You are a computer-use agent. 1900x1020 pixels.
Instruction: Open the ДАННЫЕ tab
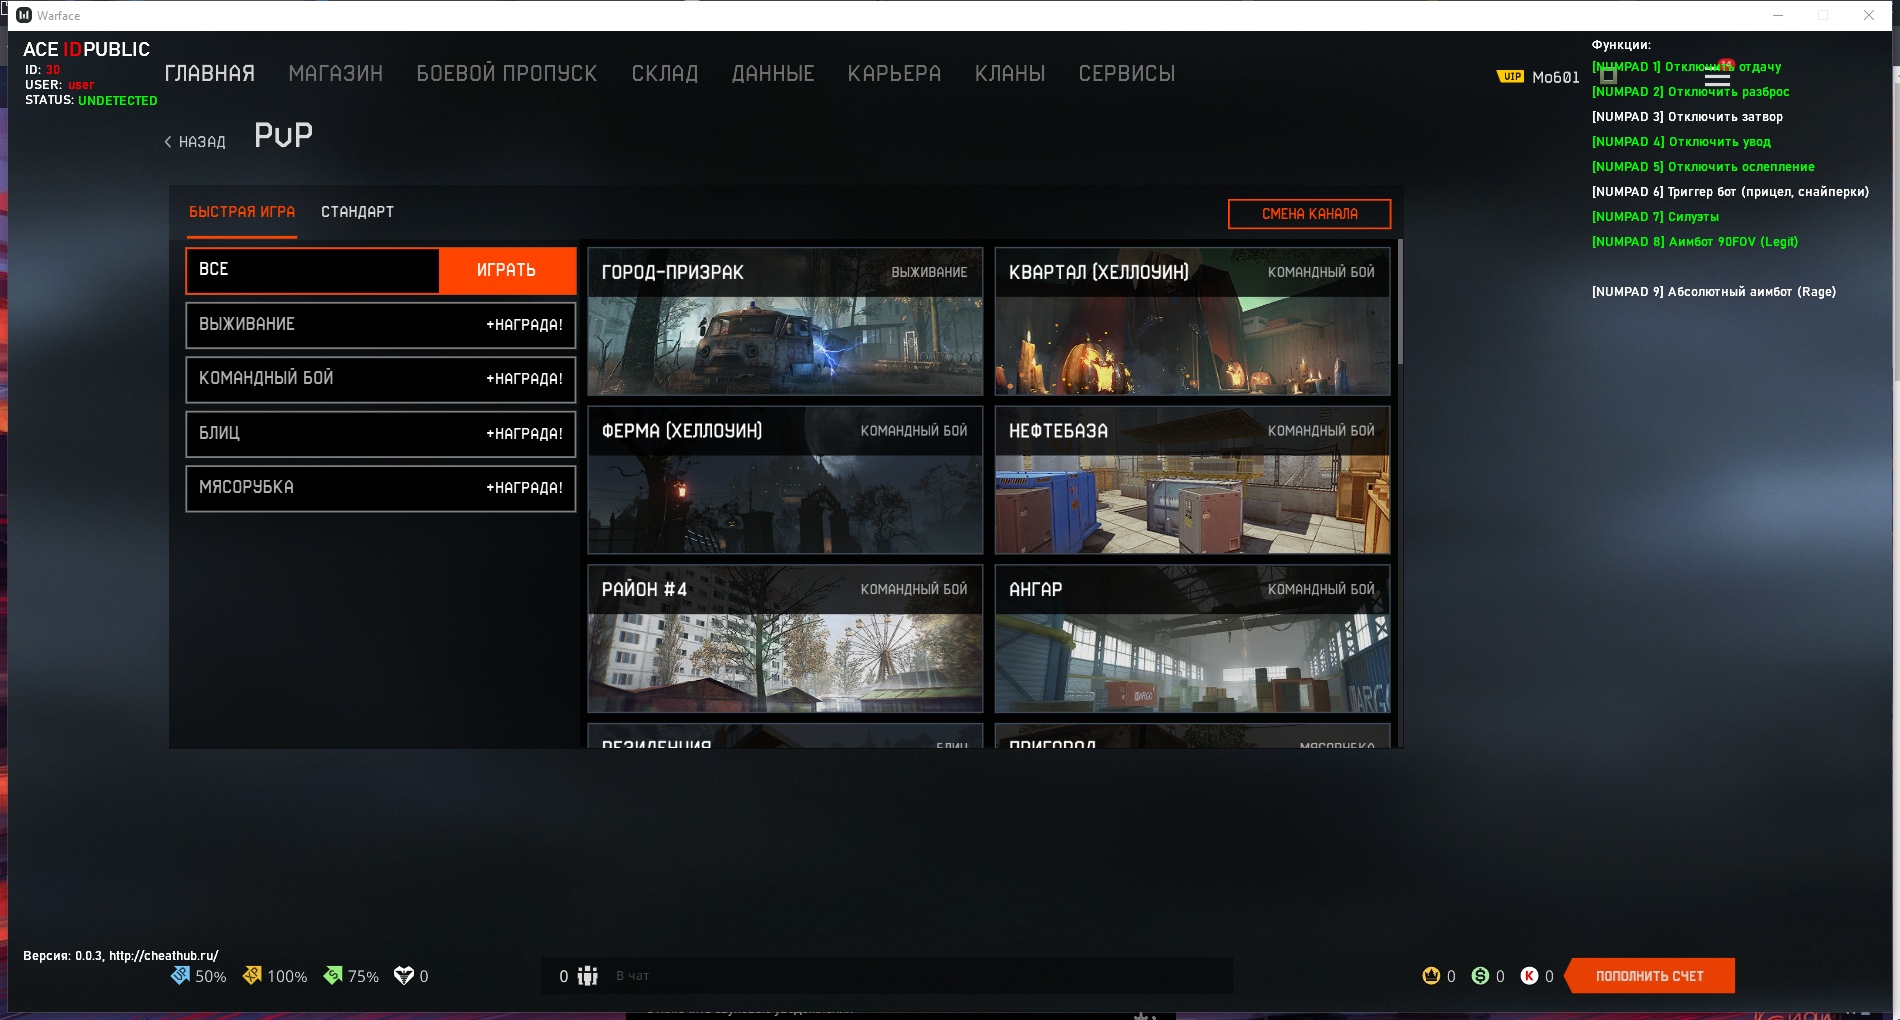(x=773, y=74)
